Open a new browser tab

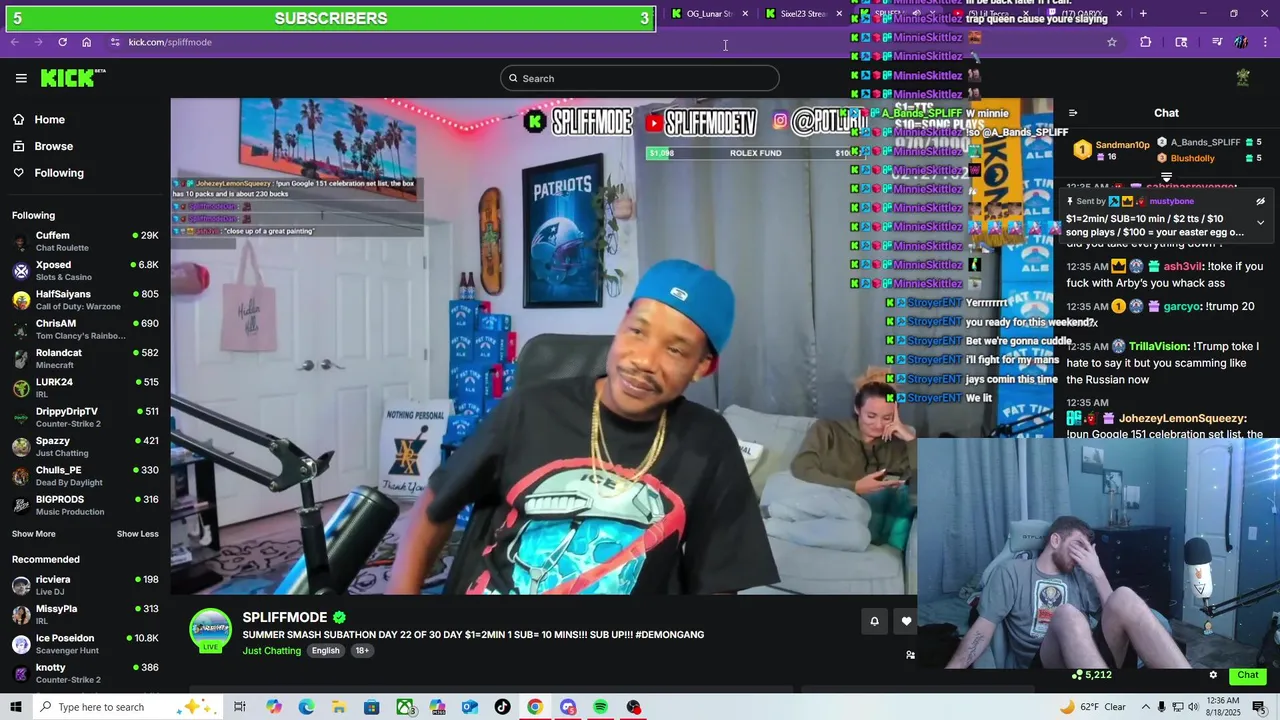pyautogui.click(x=1143, y=14)
